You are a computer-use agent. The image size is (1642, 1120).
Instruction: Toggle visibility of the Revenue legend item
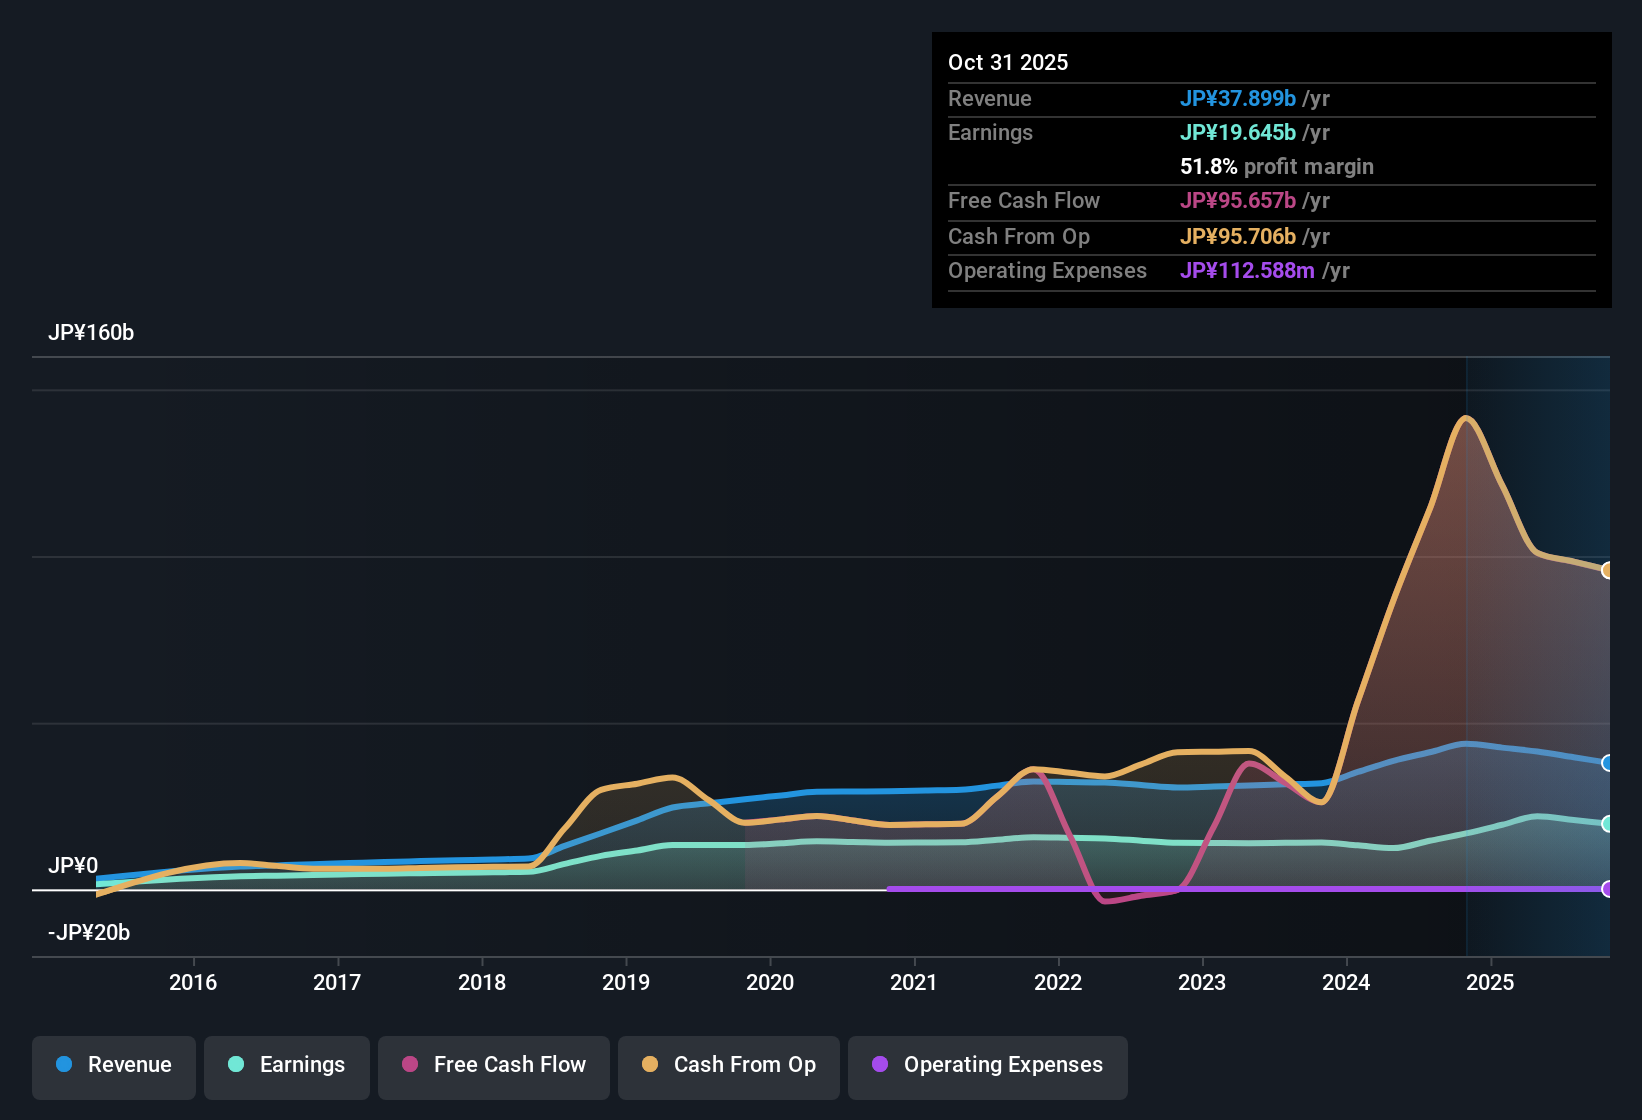tap(113, 1065)
